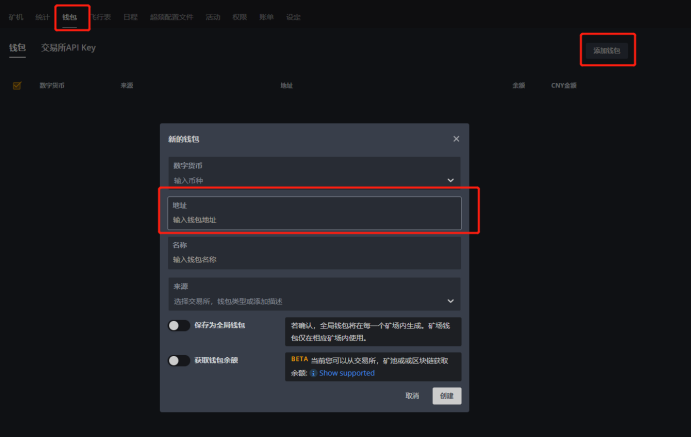Open the 超频配置文件 menu item
Screen dimensions: 692x438
pos(172,17)
